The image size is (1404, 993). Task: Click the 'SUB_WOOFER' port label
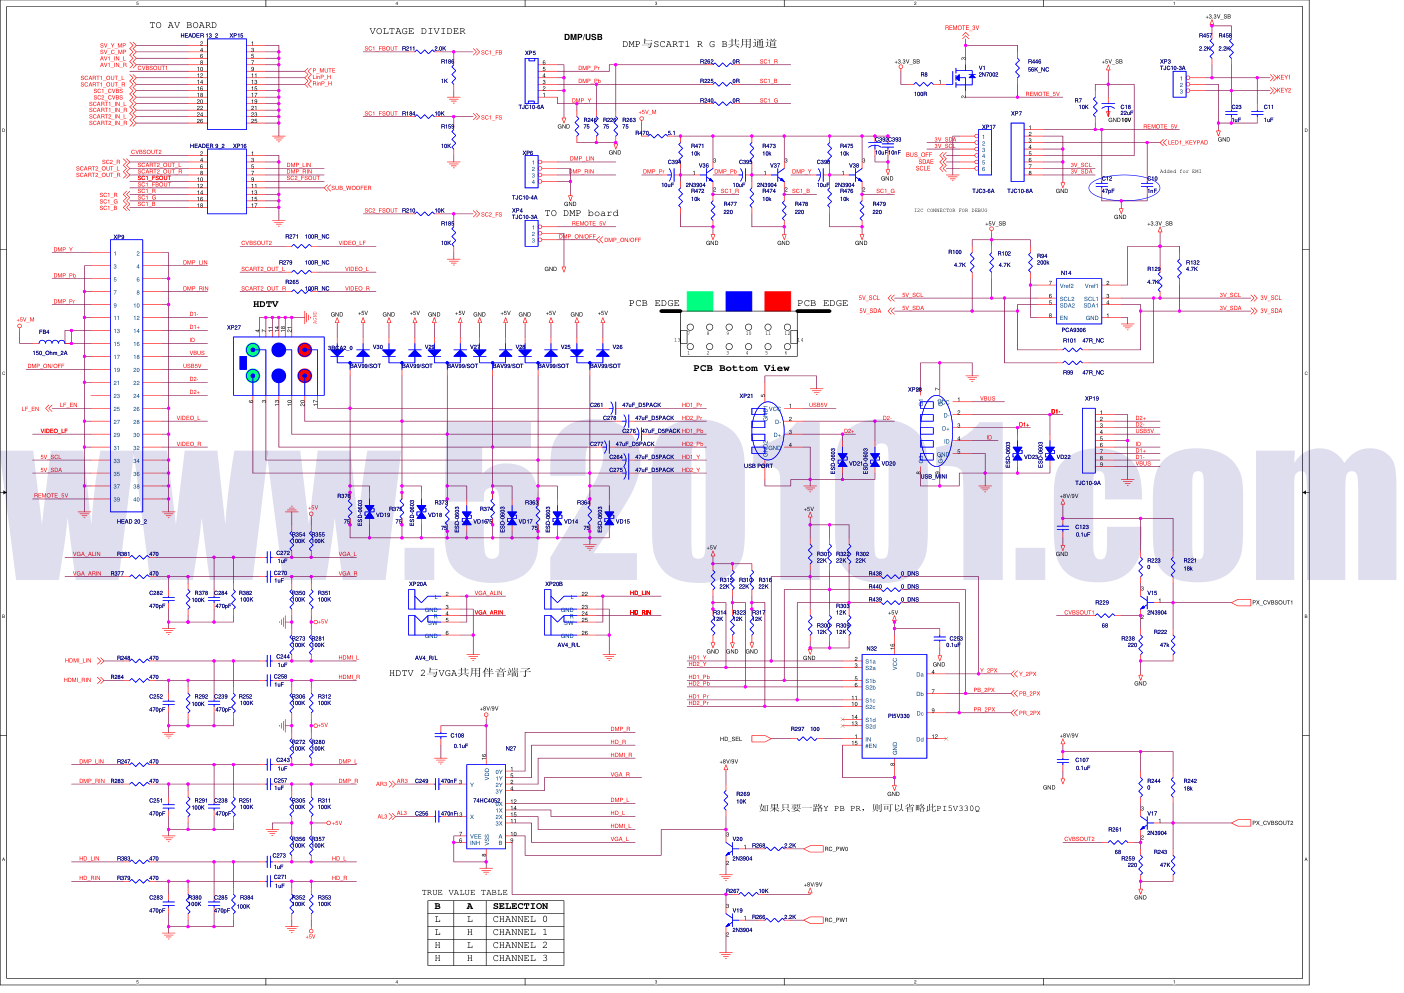point(351,188)
